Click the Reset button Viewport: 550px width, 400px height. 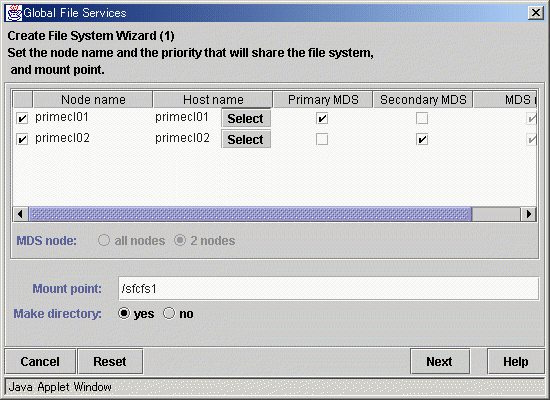pos(110,361)
